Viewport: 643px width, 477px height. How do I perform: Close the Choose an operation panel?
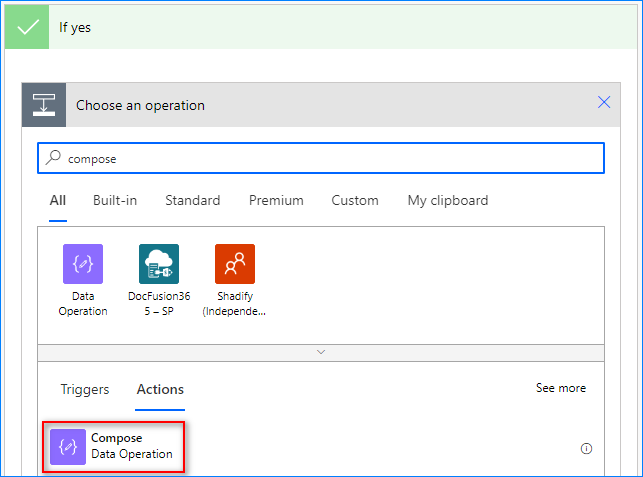click(x=604, y=102)
